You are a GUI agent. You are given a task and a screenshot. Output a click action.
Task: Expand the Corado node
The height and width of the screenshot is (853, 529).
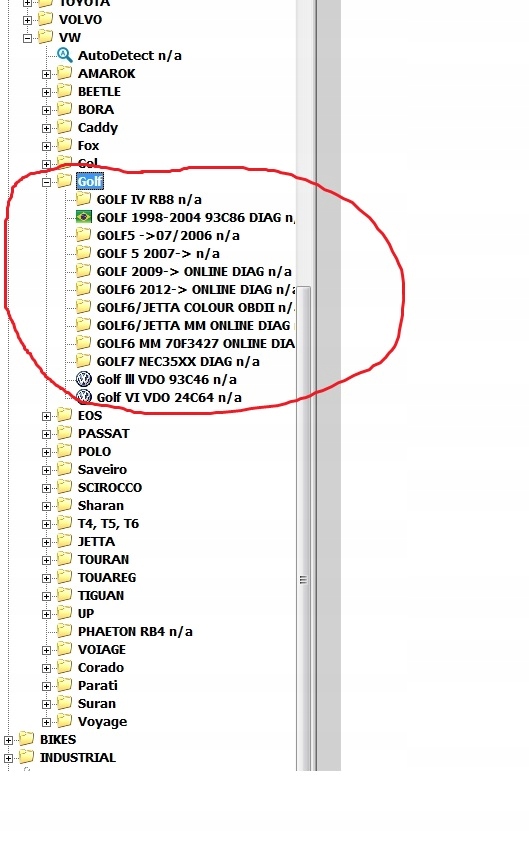tap(46, 668)
